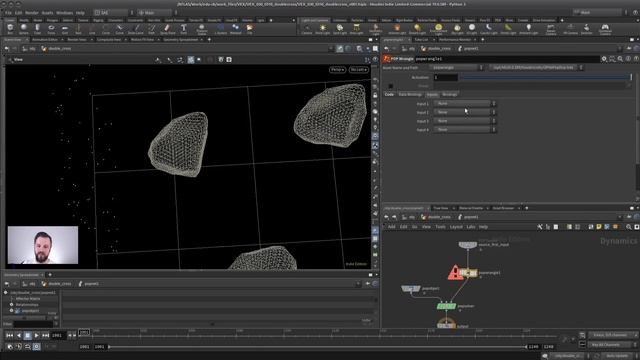Image resolution: width=640 pixels, height=360 pixels.
Task: Open the Asset Name popwrangle dropdown
Action: click(x=456, y=68)
